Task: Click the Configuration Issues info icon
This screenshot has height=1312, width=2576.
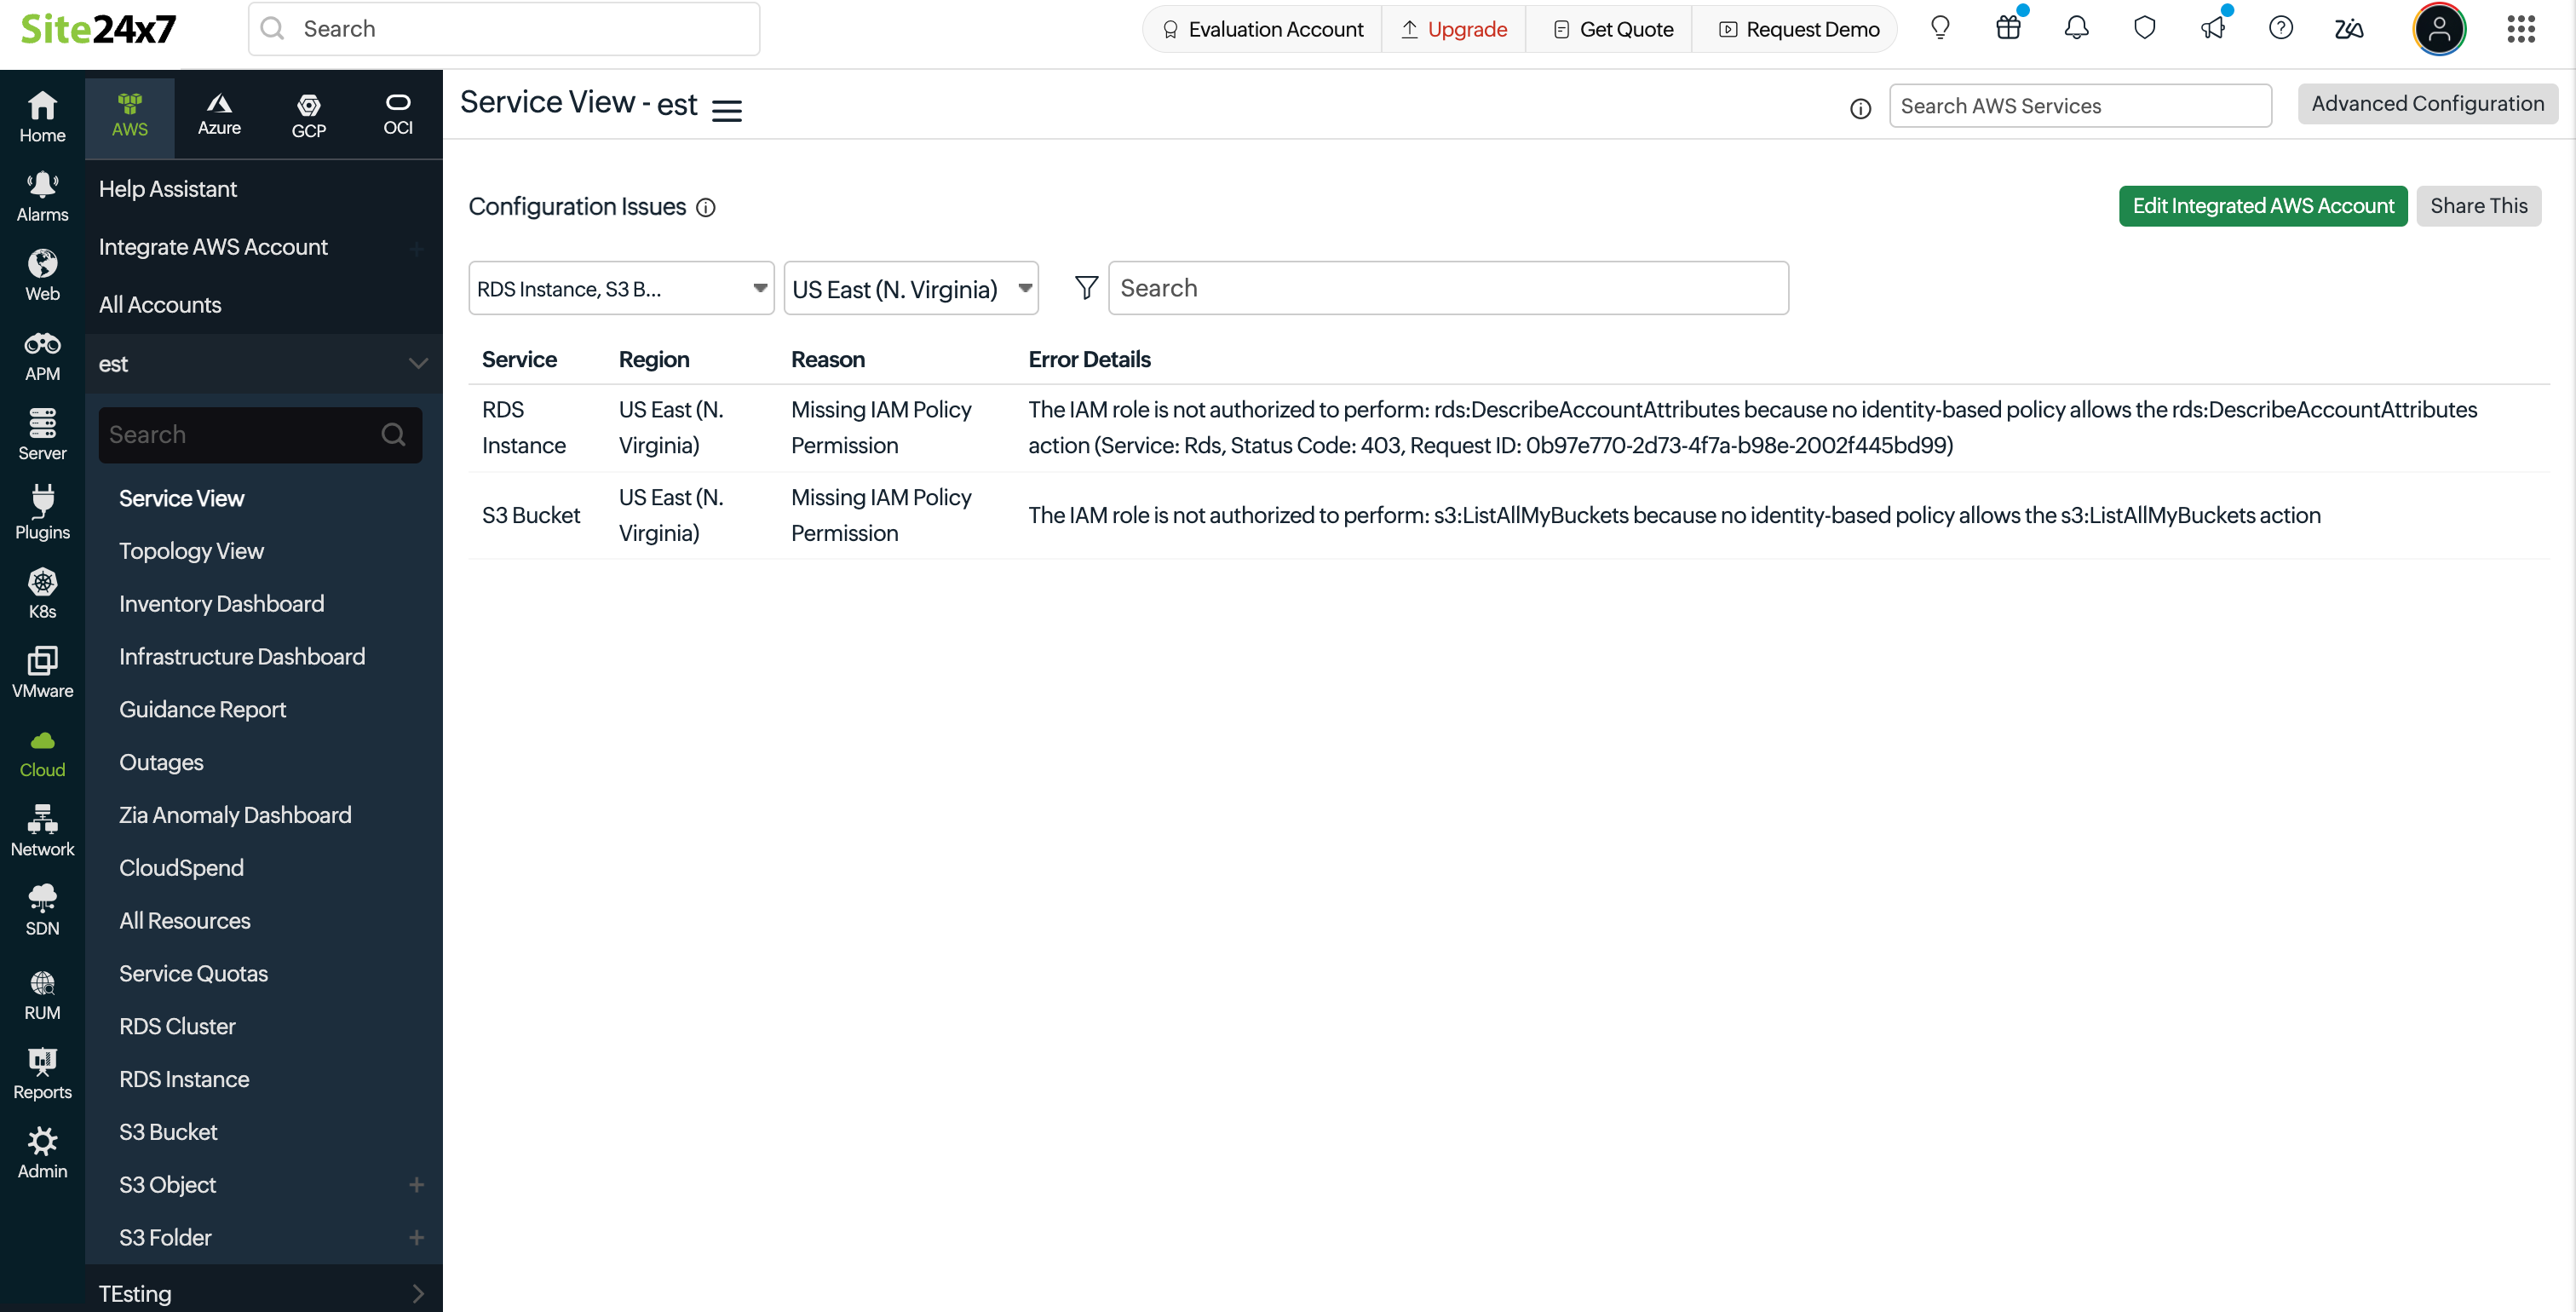Action: coord(706,207)
